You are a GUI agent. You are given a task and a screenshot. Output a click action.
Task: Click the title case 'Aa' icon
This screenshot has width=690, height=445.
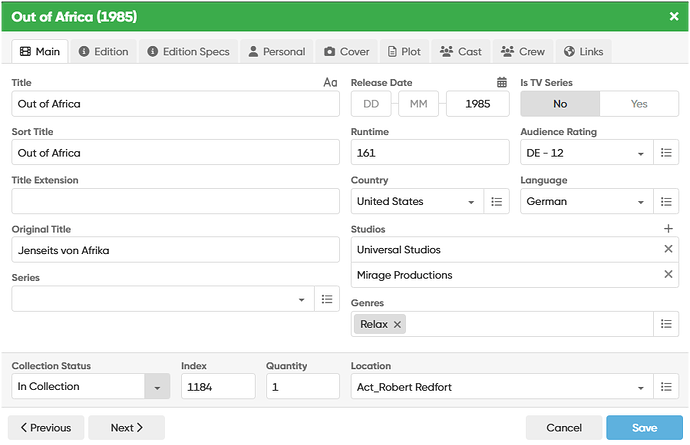click(x=331, y=83)
